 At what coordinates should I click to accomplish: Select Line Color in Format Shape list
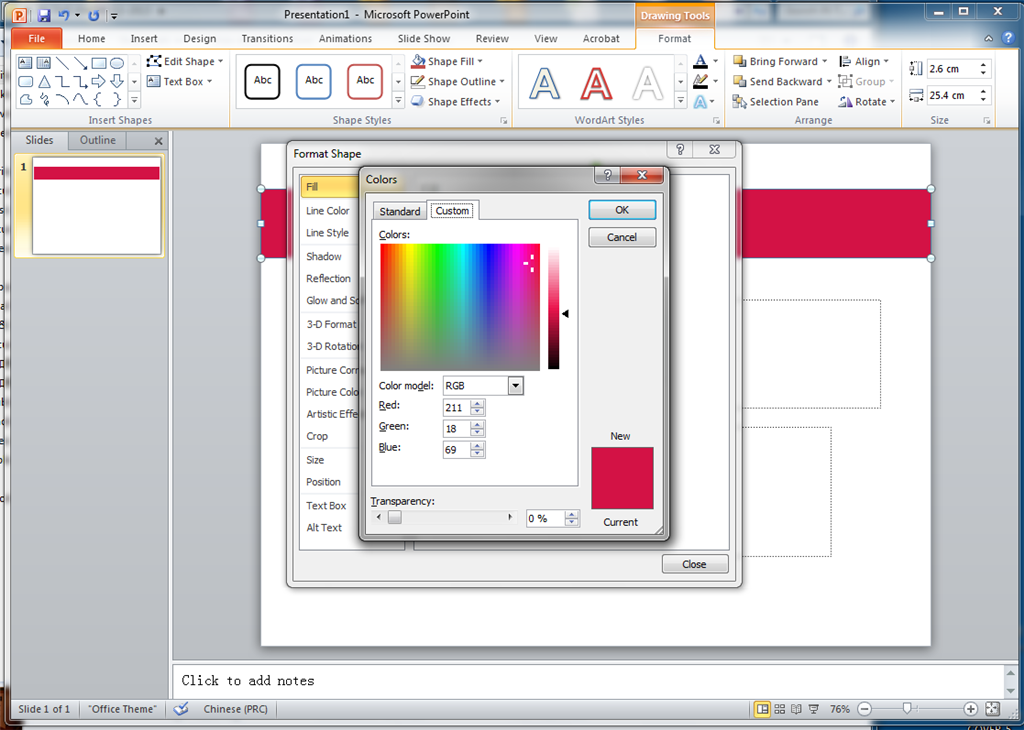[x=328, y=210]
